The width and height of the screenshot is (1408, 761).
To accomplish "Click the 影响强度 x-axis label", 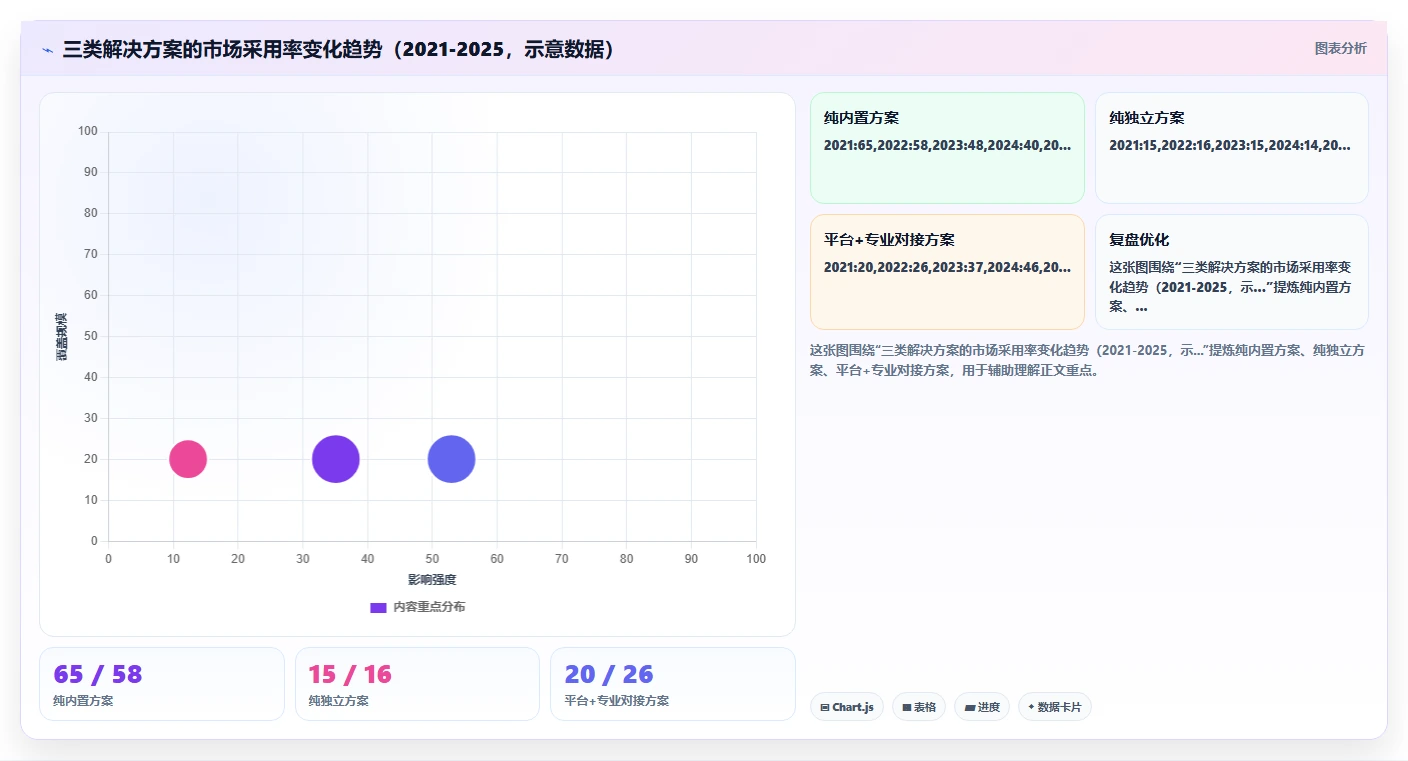I will pyautogui.click(x=432, y=580).
